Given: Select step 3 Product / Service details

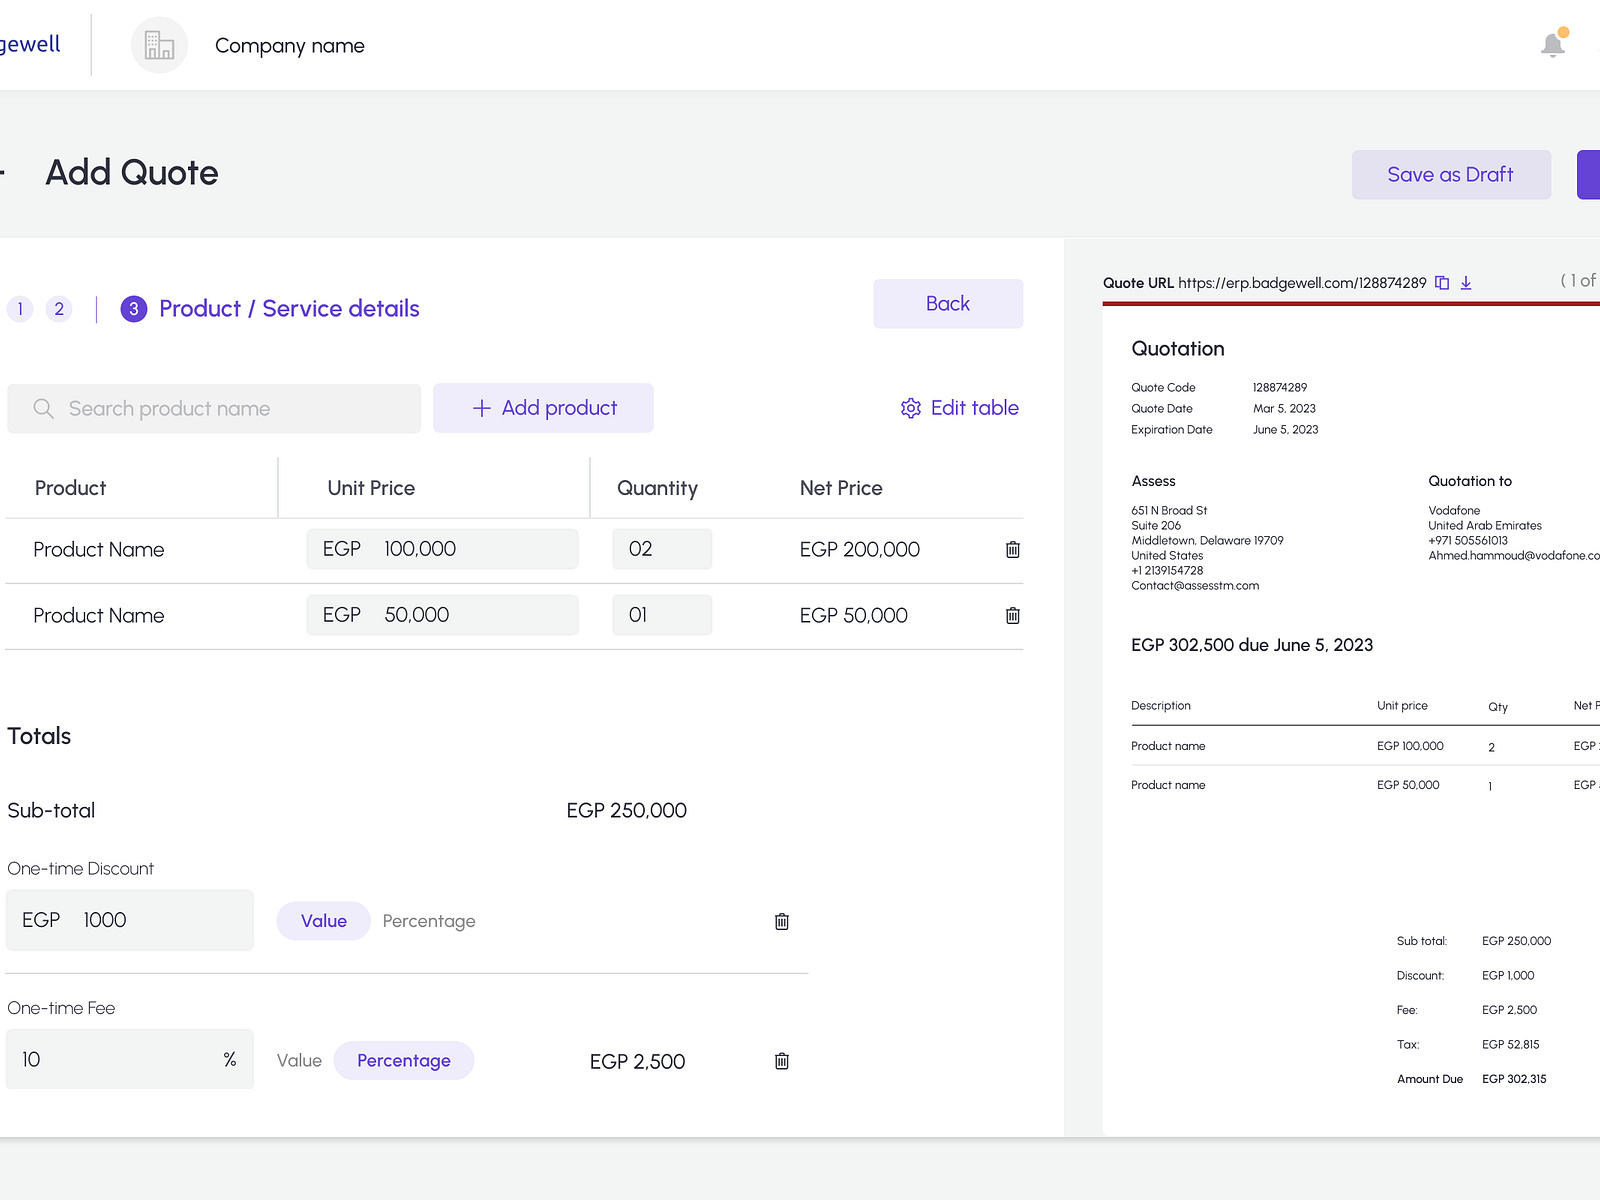Looking at the screenshot, I should pyautogui.click(x=270, y=309).
